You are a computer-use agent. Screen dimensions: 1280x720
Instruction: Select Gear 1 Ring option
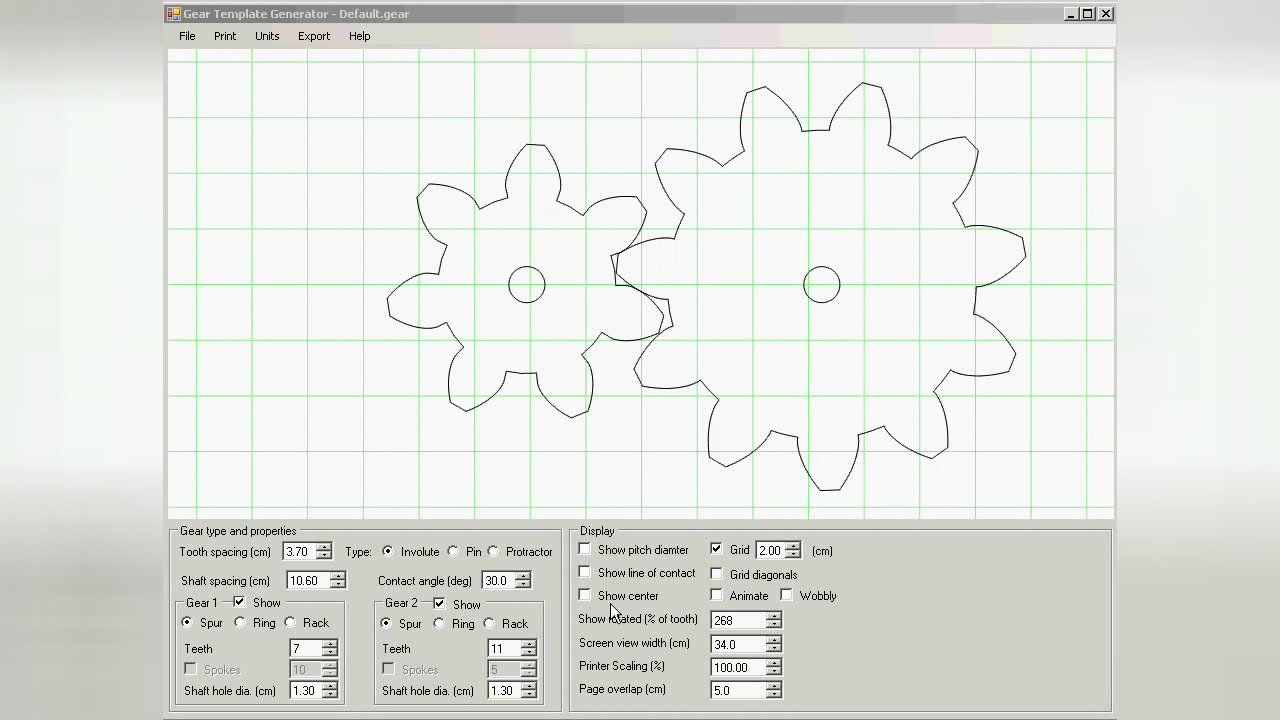(x=240, y=622)
